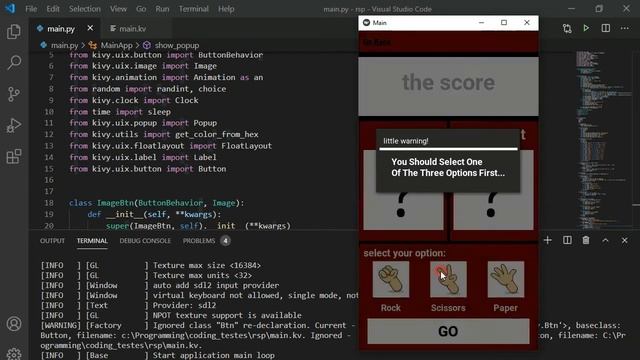Click 'from time import sleep' line
Screen dimensions: 640x360
(x=120, y=111)
